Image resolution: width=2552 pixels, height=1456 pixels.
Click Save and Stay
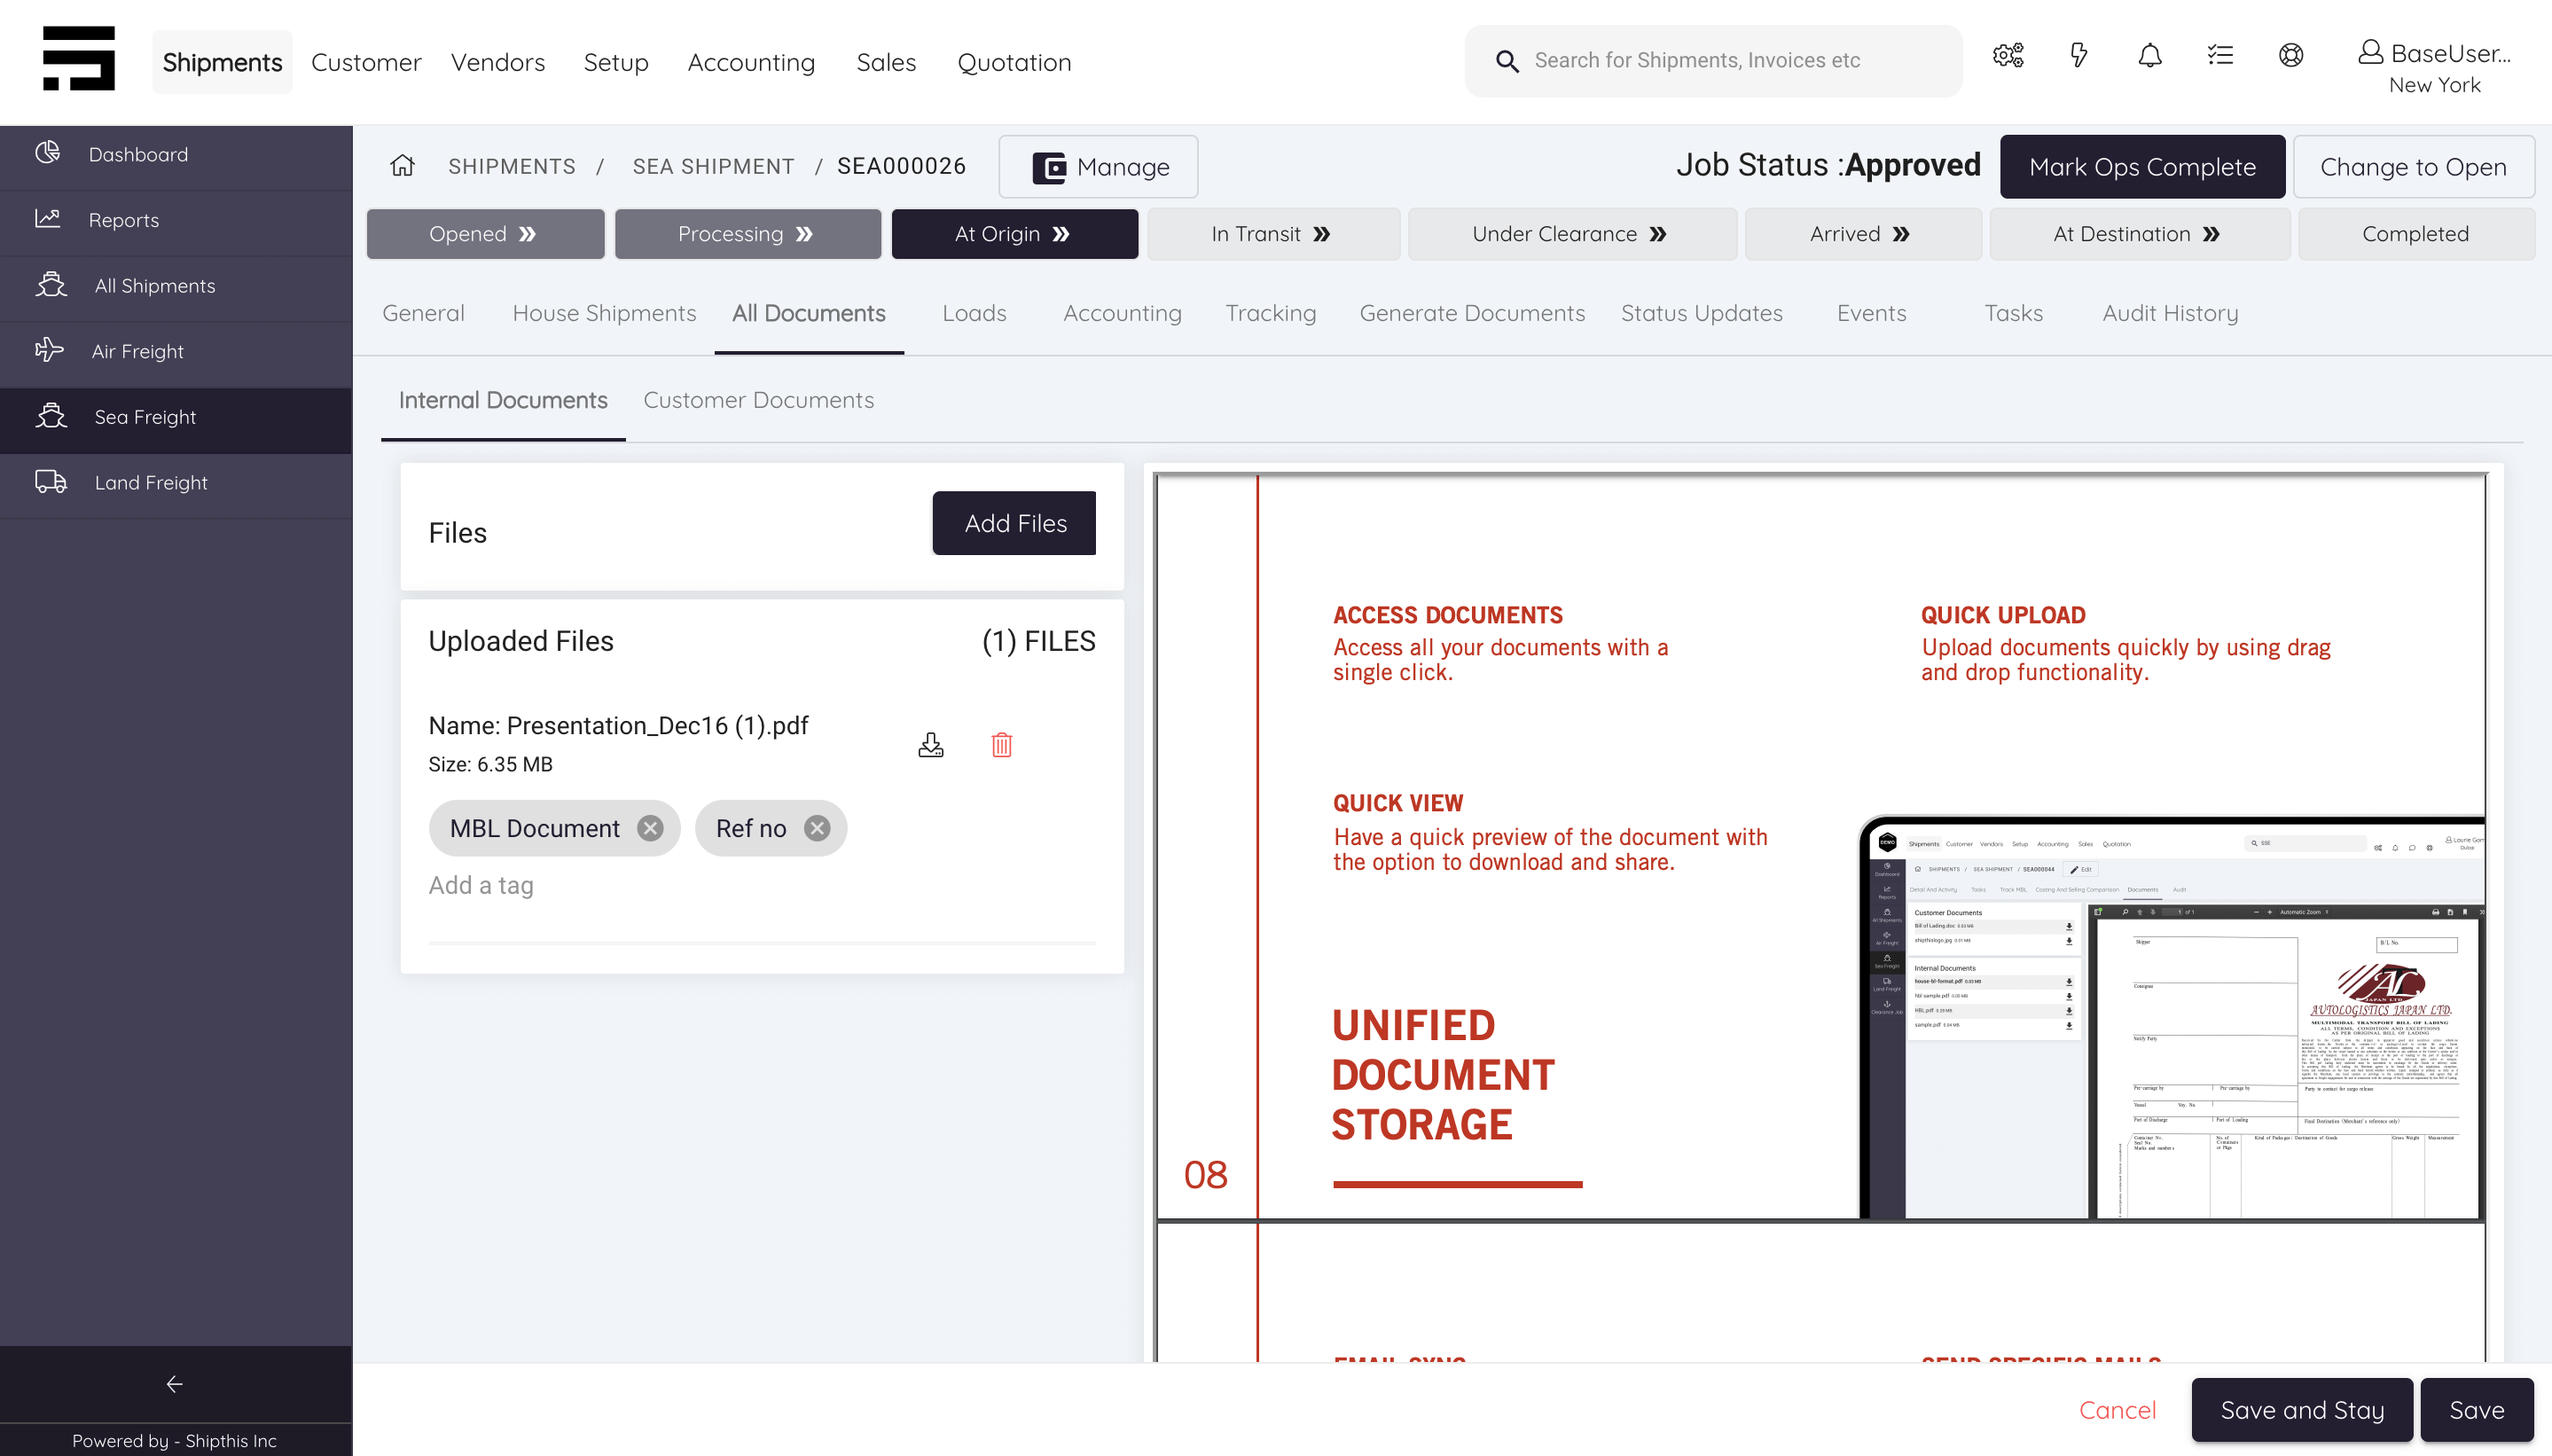(2301, 1410)
